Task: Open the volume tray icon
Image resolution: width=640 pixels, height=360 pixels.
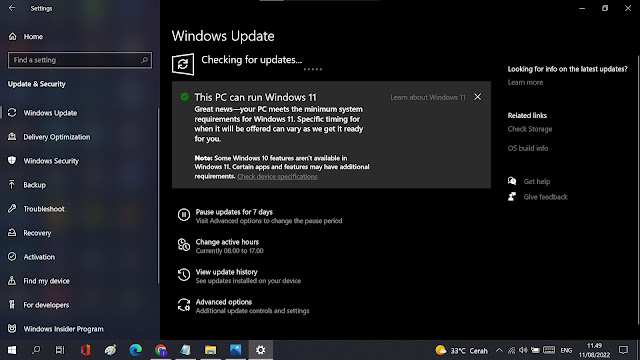Action: (523, 350)
